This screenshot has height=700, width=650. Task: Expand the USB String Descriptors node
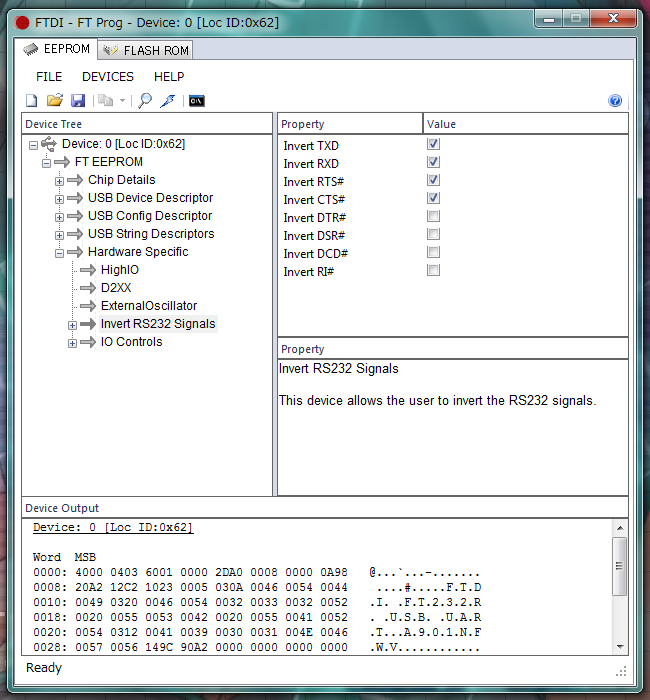click(x=59, y=235)
